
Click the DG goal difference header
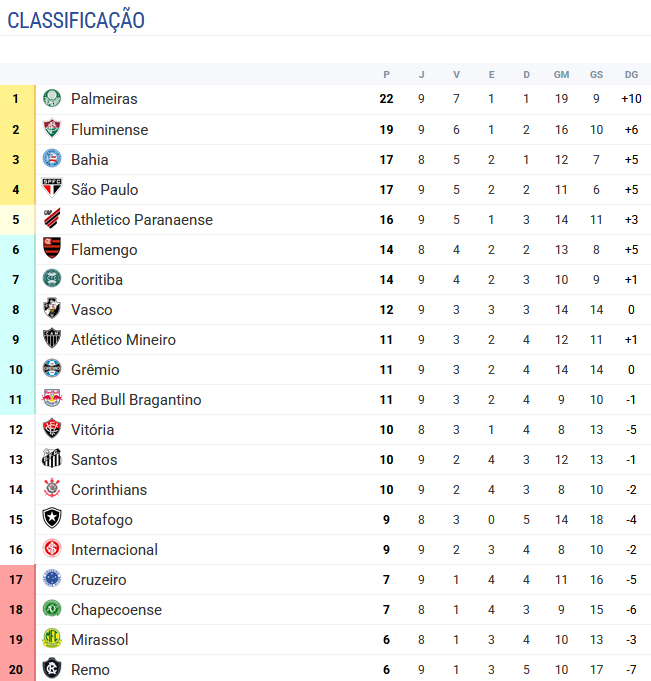tap(631, 75)
